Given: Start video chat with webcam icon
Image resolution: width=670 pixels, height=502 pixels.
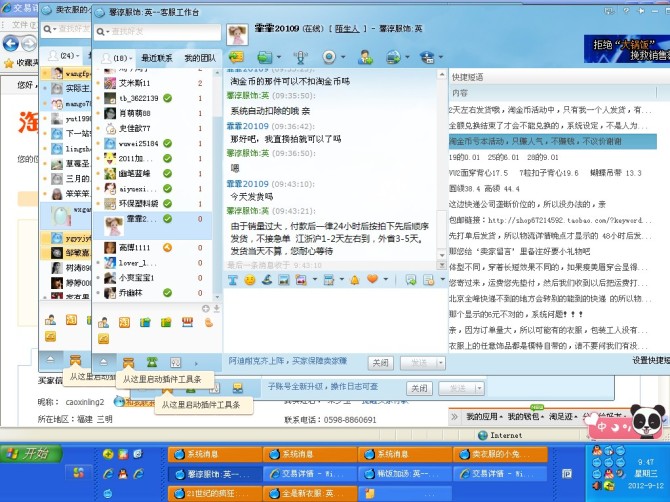Looking at the screenshot, I should click(x=329, y=57).
